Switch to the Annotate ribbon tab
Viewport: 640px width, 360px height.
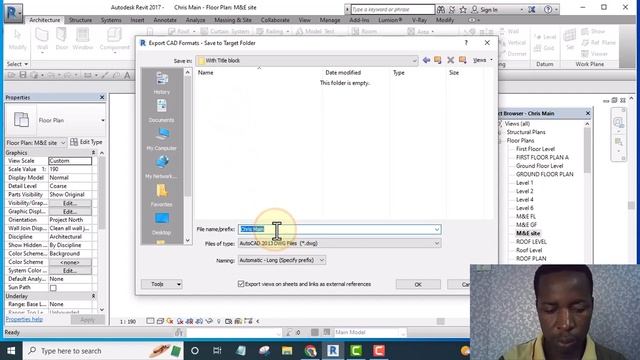[x=165, y=20]
